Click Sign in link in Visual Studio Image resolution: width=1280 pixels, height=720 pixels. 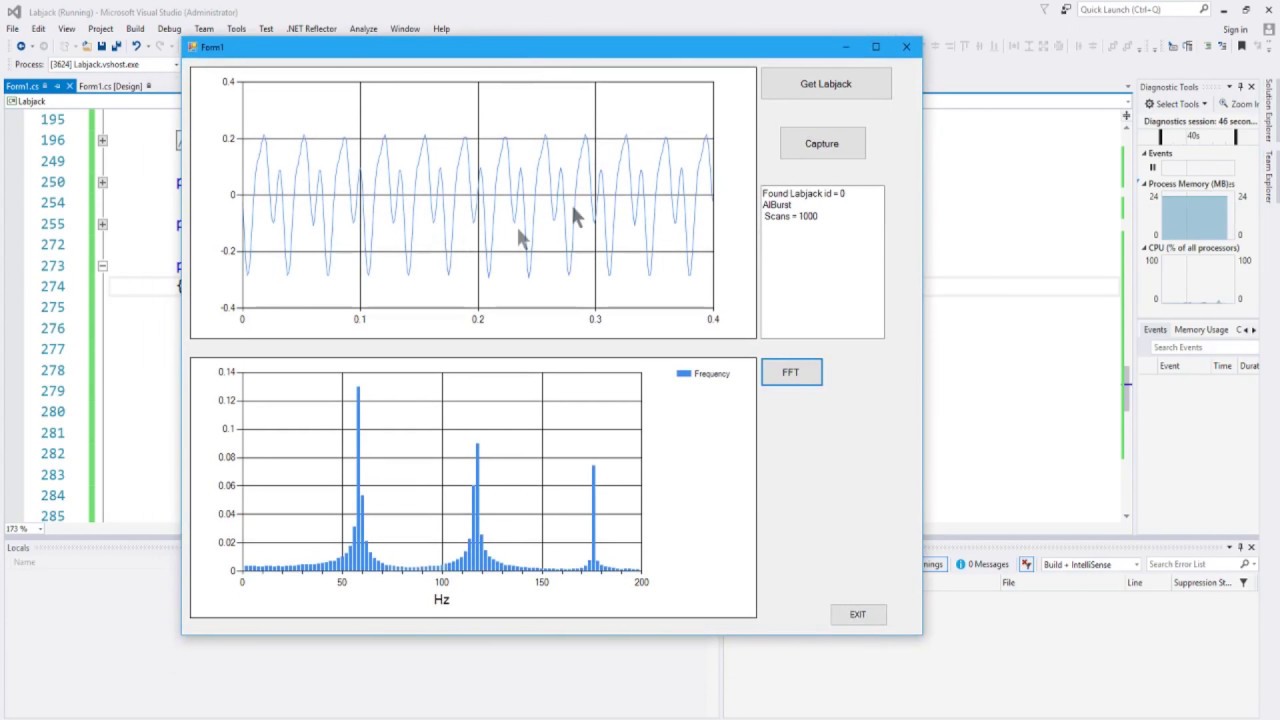pyautogui.click(x=1235, y=29)
